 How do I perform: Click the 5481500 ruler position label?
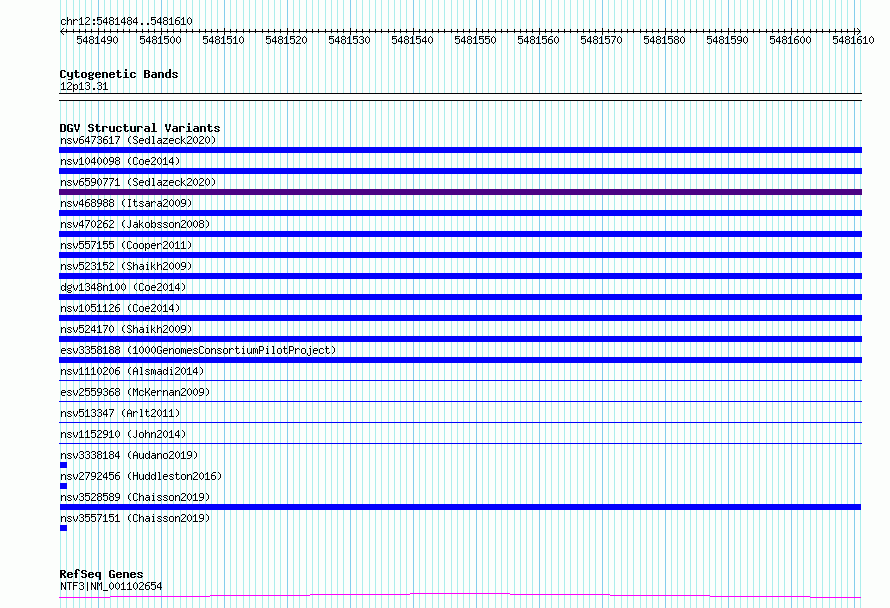(160, 40)
